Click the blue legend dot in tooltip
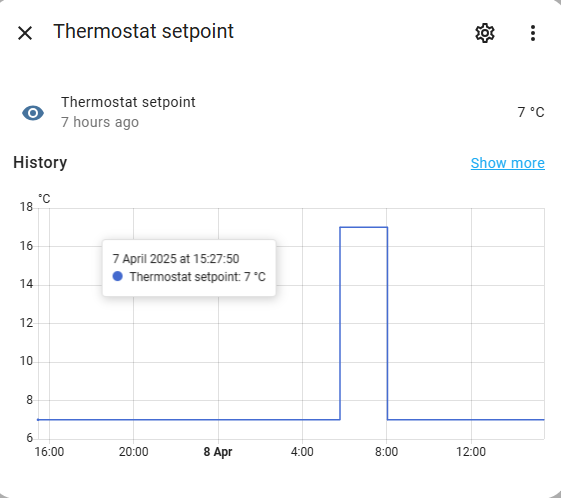The height and width of the screenshot is (498, 561). click(x=118, y=276)
